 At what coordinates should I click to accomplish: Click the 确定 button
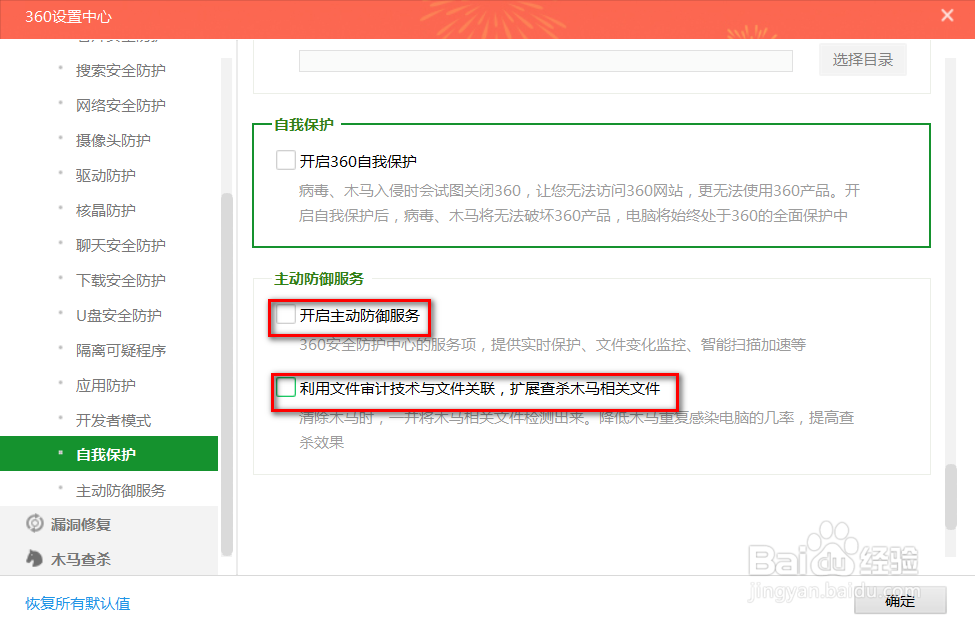900,601
